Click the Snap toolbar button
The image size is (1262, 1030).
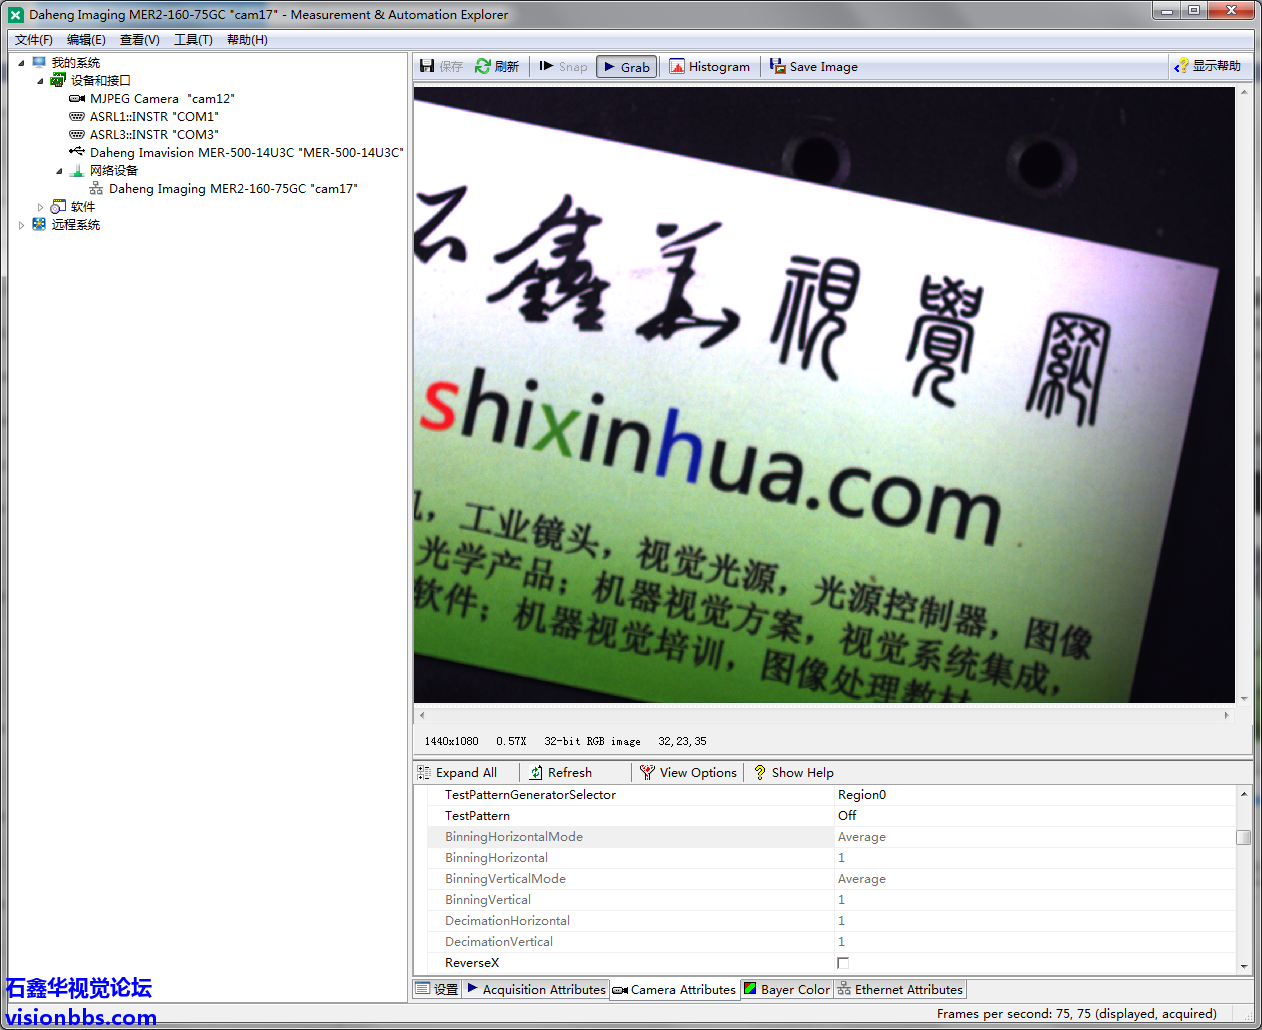tap(564, 67)
